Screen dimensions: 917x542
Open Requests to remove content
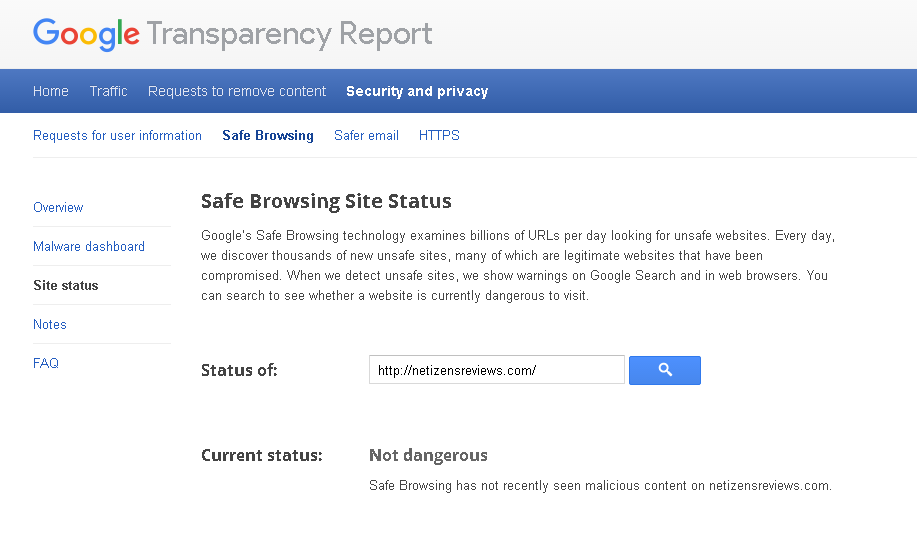point(237,91)
